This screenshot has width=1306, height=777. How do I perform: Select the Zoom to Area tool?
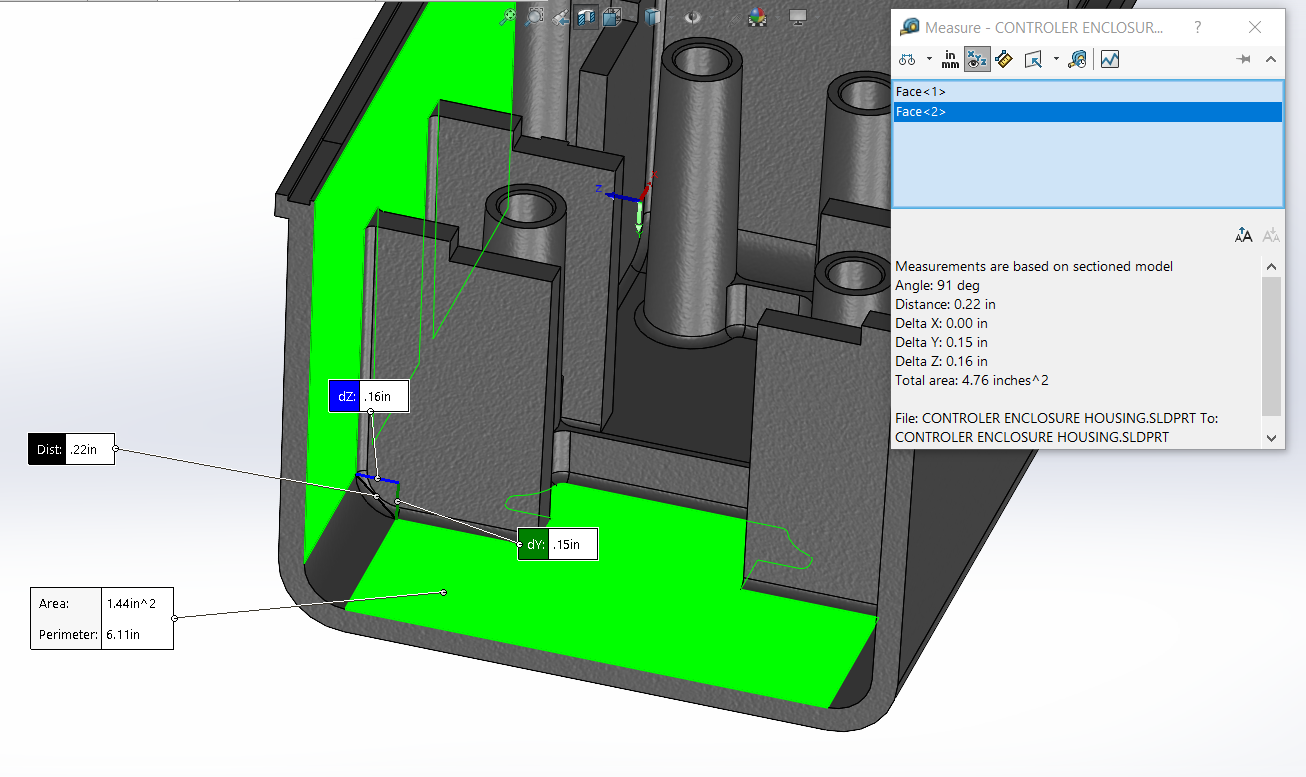pyautogui.click(x=535, y=17)
